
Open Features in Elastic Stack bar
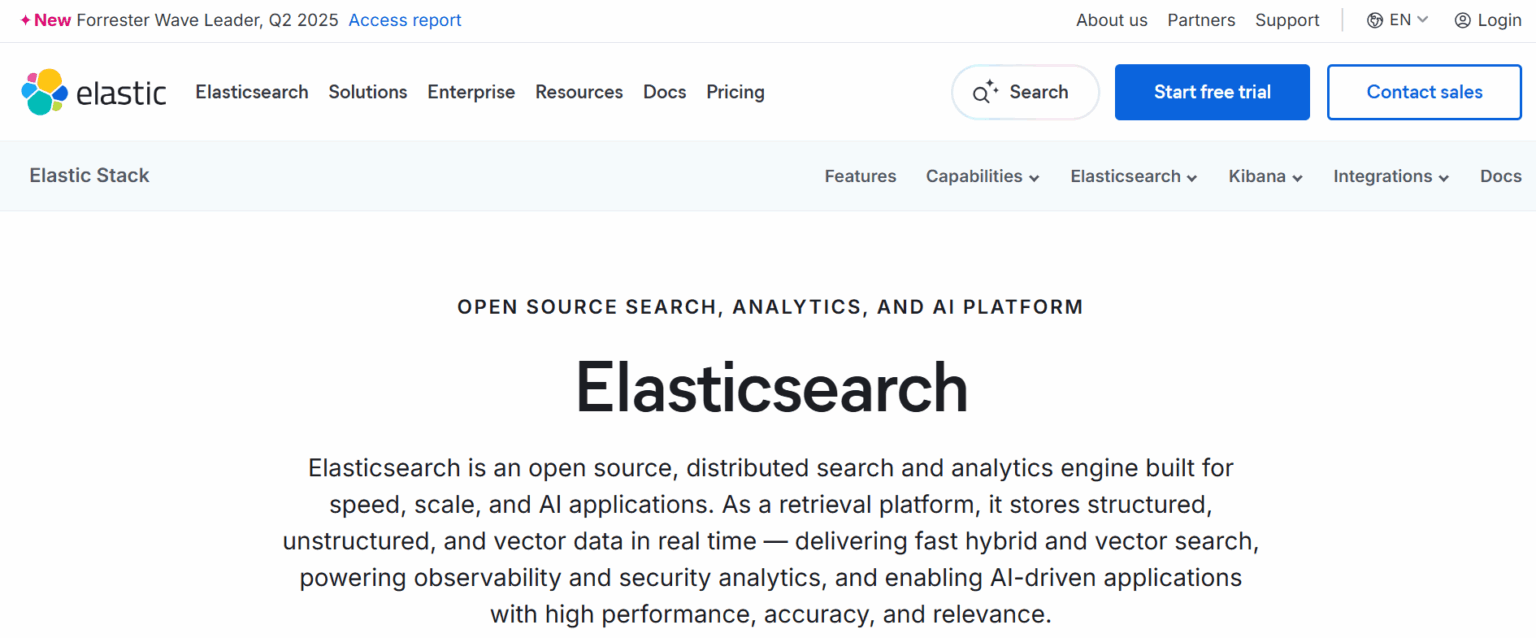pyautogui.click(x=860, y=176)
